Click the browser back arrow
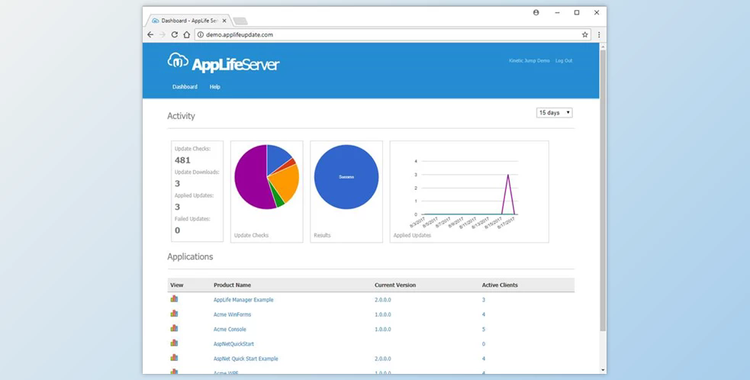The height and width of the screenshot is (380, 750). [x=150, y=35]
